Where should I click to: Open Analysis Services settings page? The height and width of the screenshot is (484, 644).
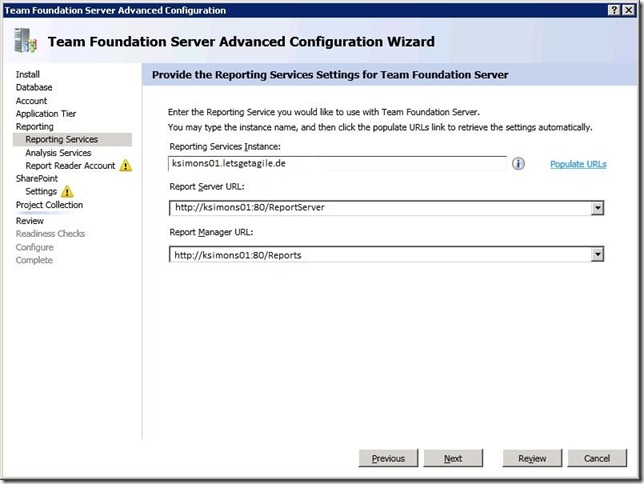[58, 153]
